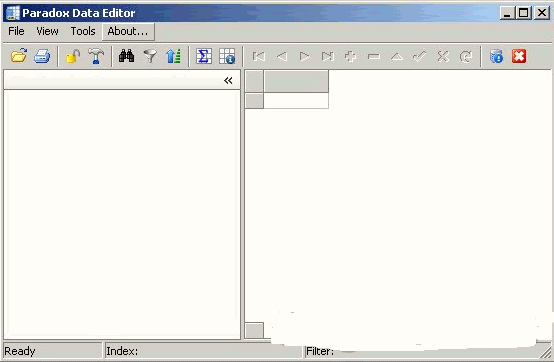Insert a record with the plus icon
554x362 pixels.
350,56
